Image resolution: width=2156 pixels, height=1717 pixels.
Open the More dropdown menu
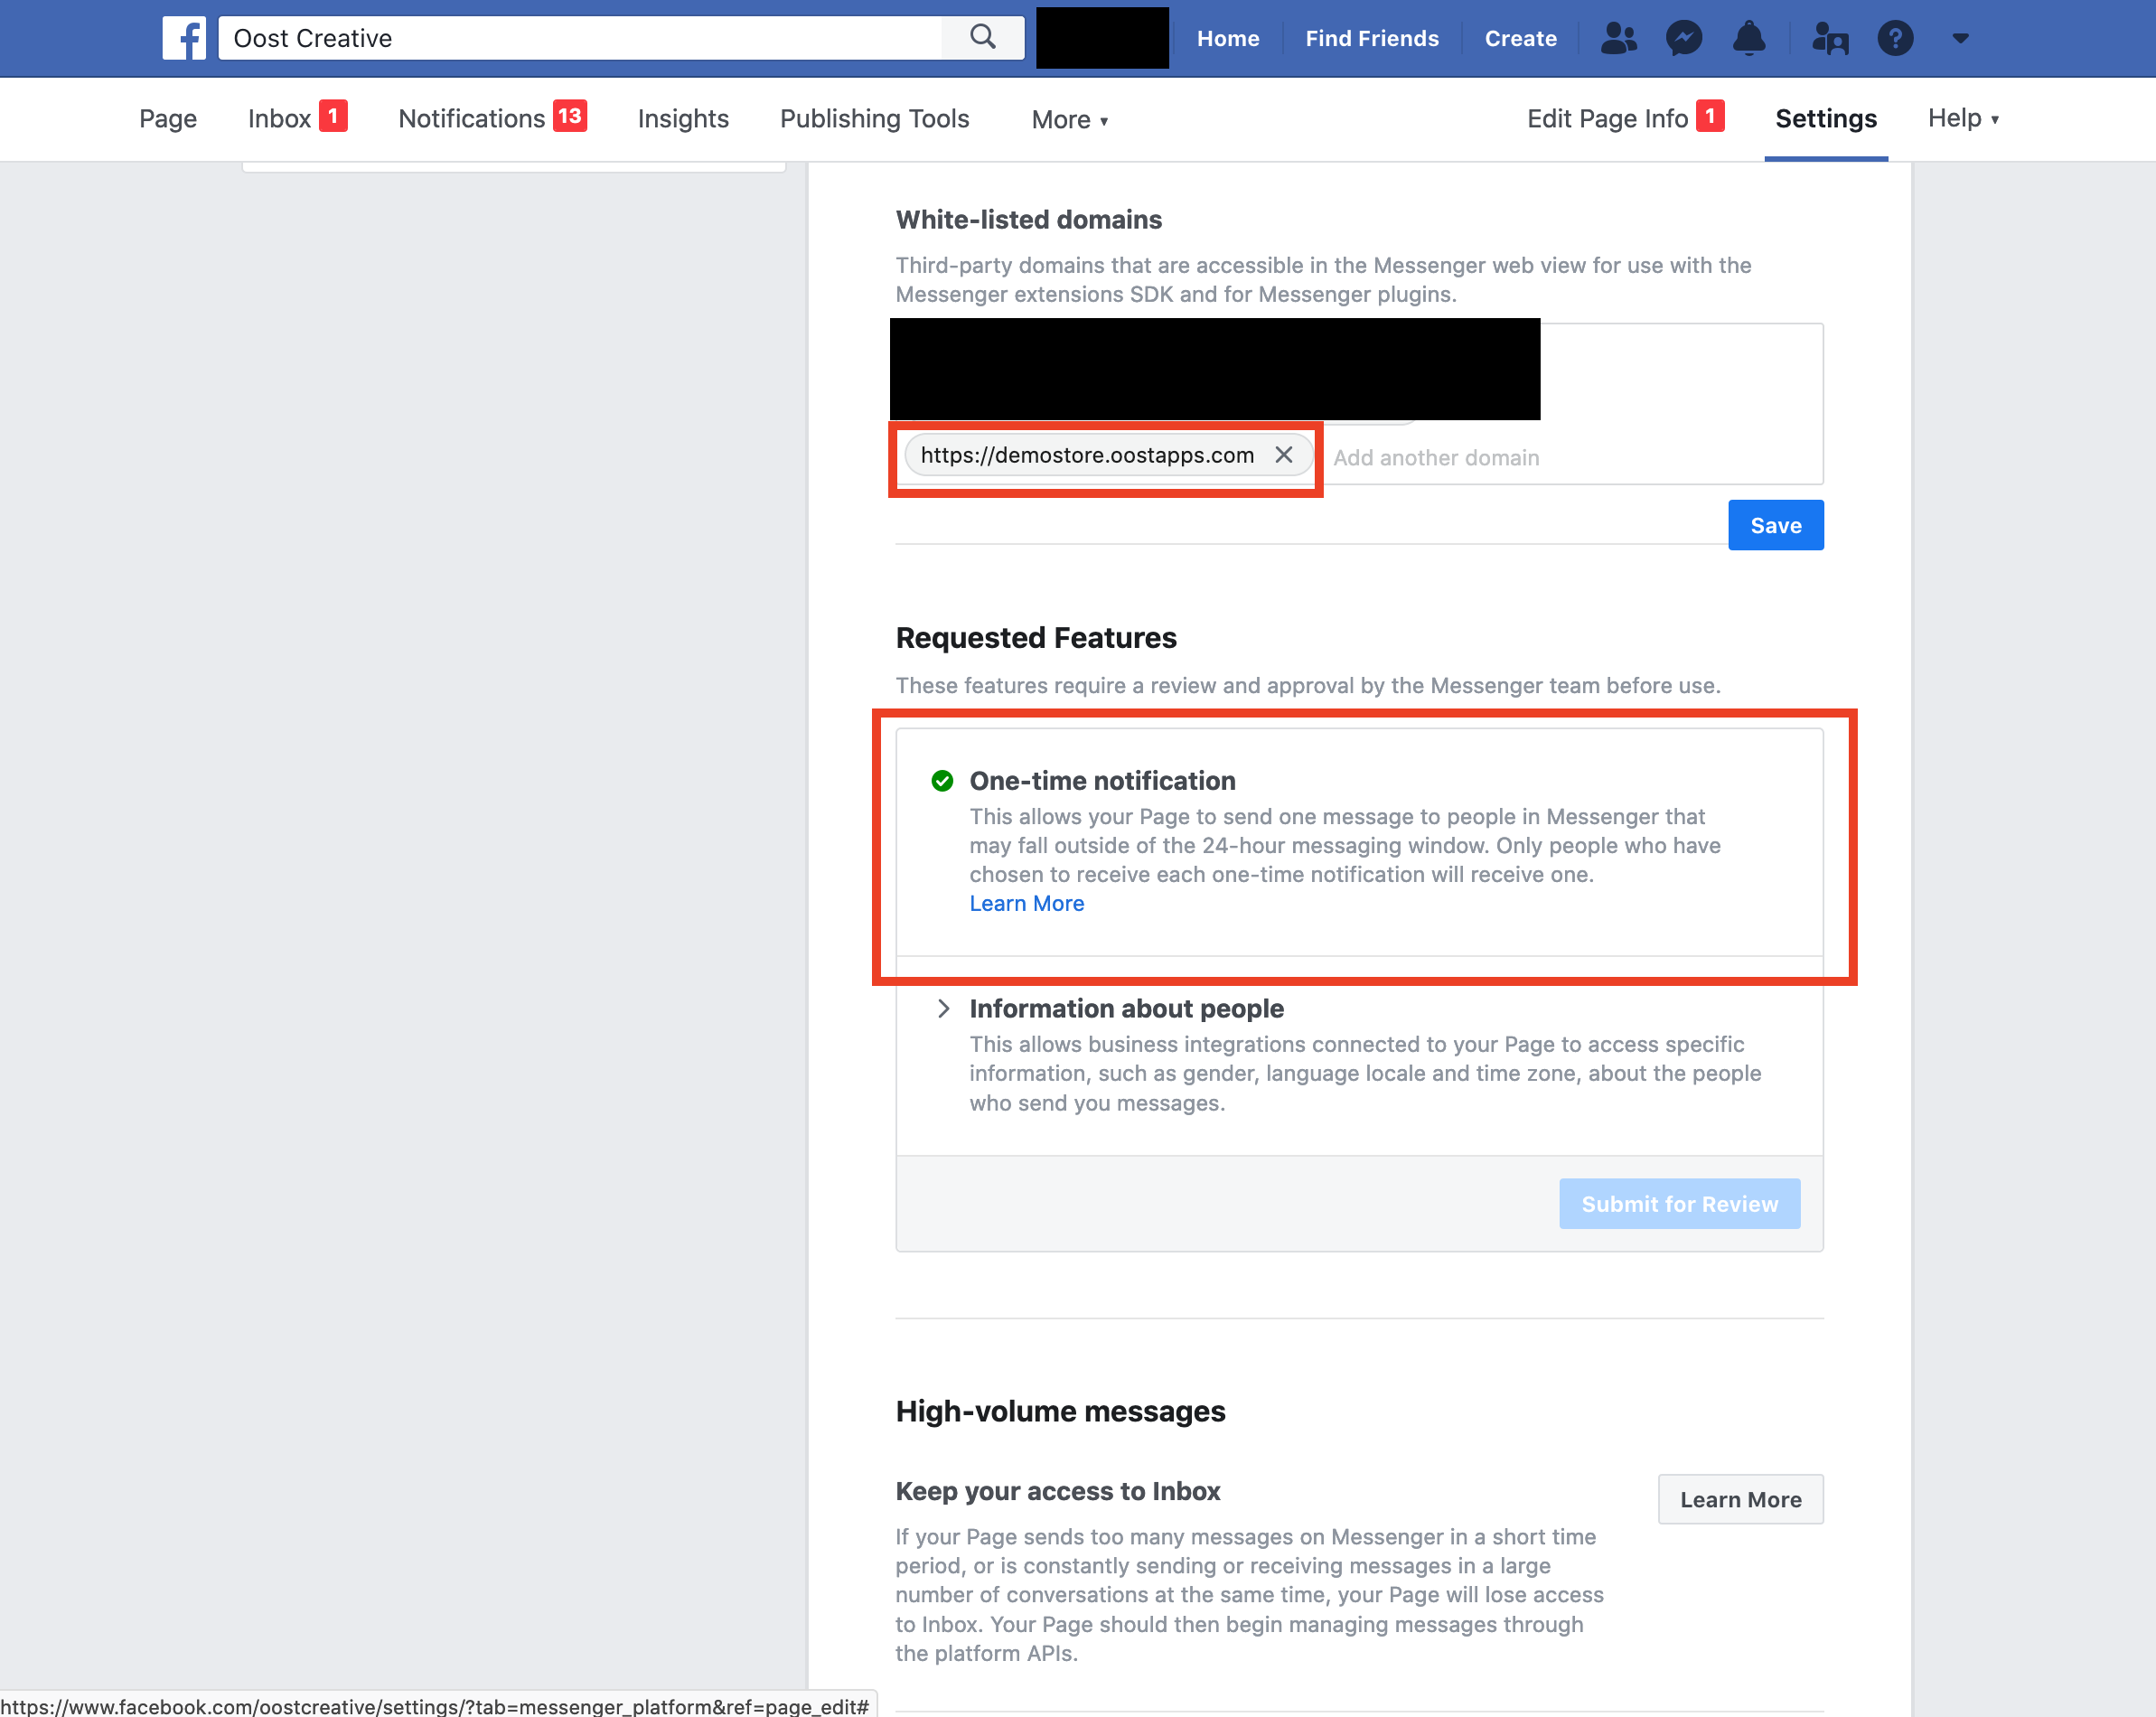[1068, 119]
